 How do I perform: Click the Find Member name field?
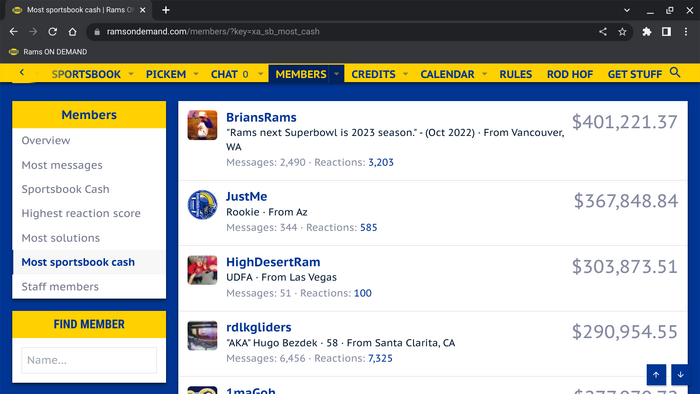pyautogui.click(x=89, y=360)
